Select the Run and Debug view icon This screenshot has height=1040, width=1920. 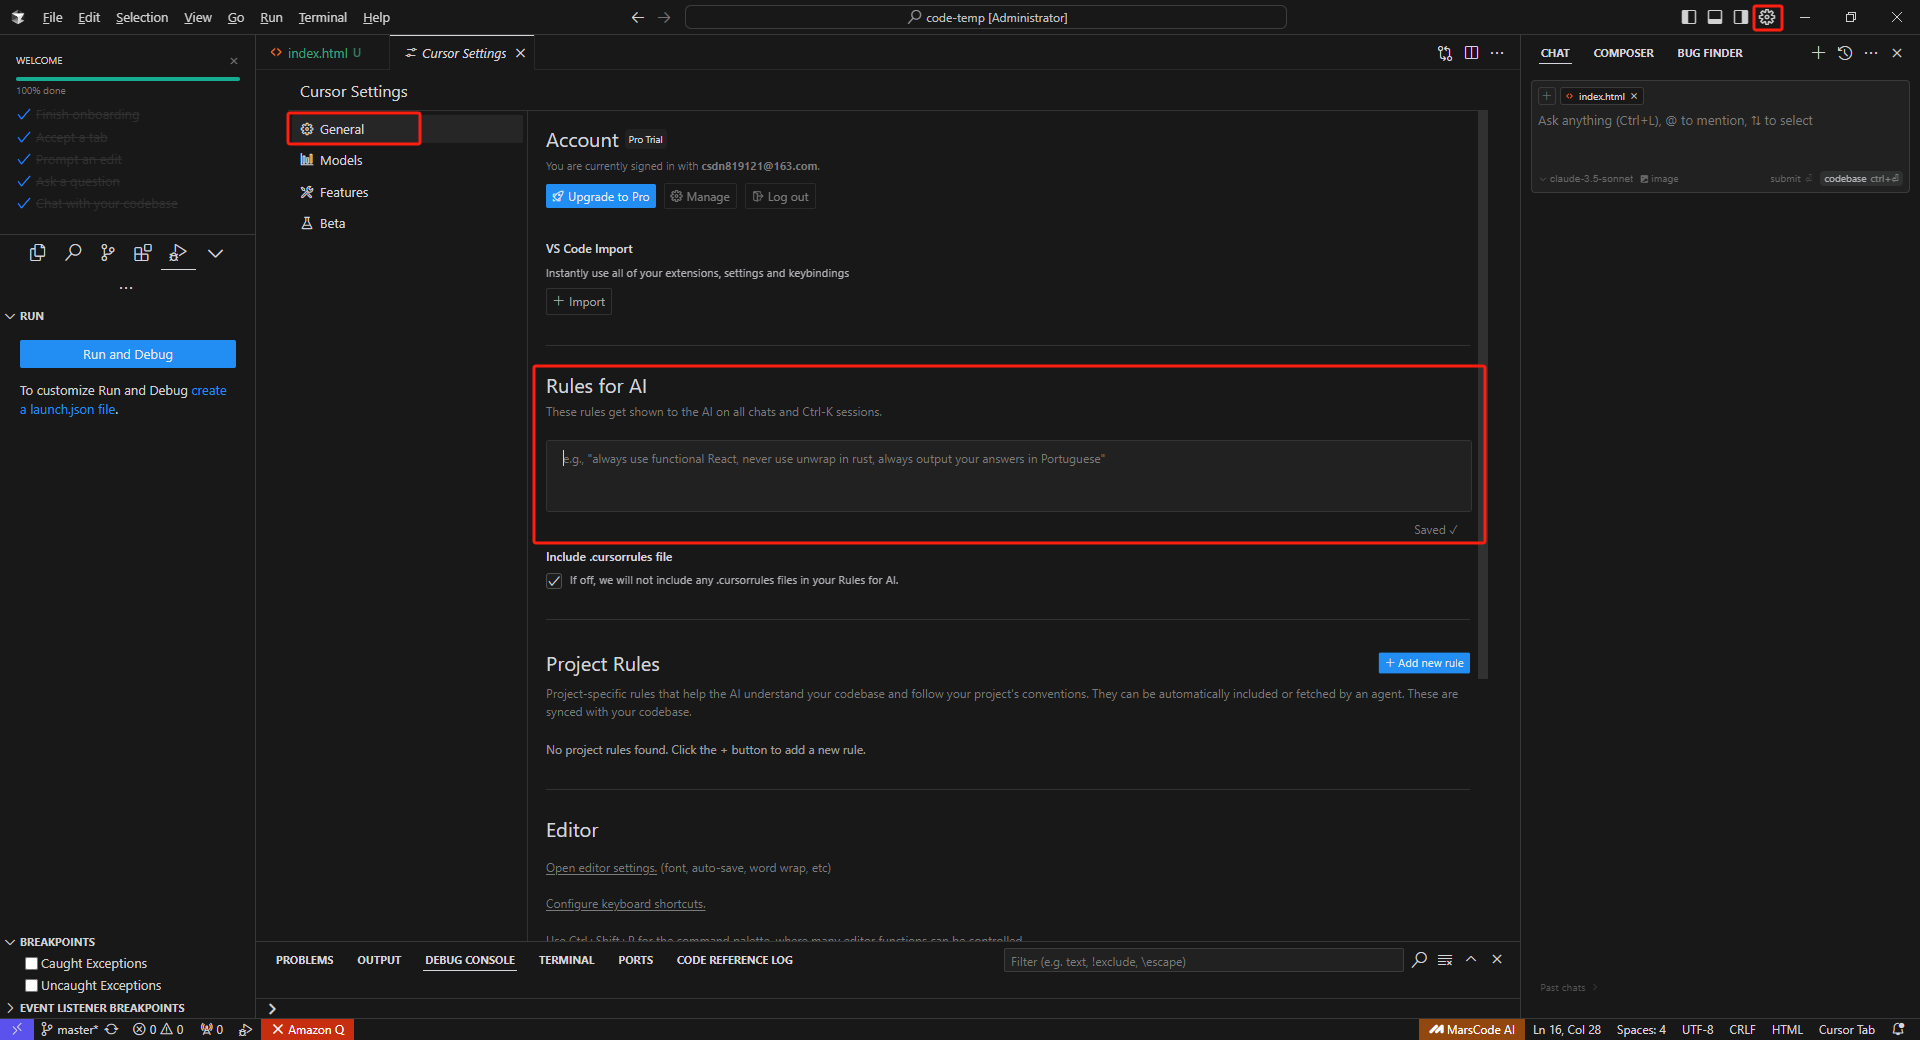click(x=178, y=253)
